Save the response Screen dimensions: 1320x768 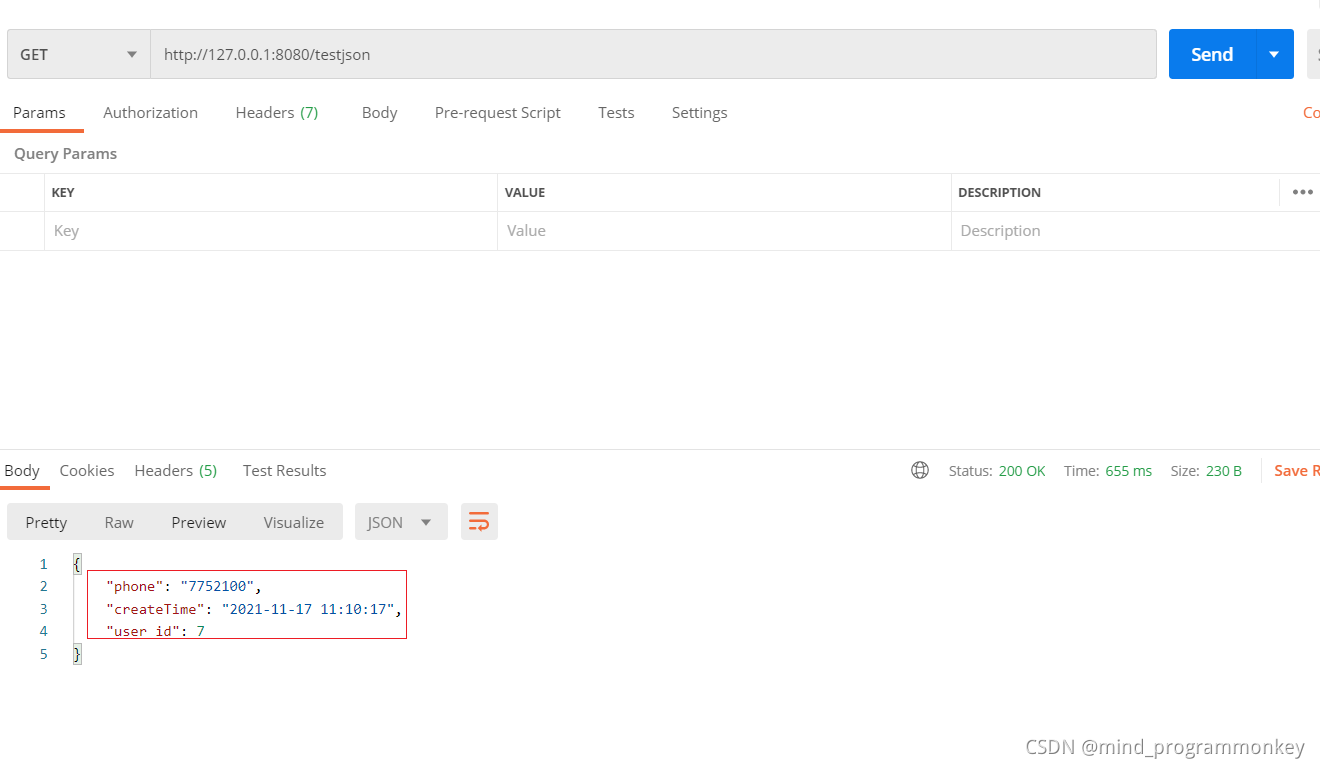pos(1296,471)
